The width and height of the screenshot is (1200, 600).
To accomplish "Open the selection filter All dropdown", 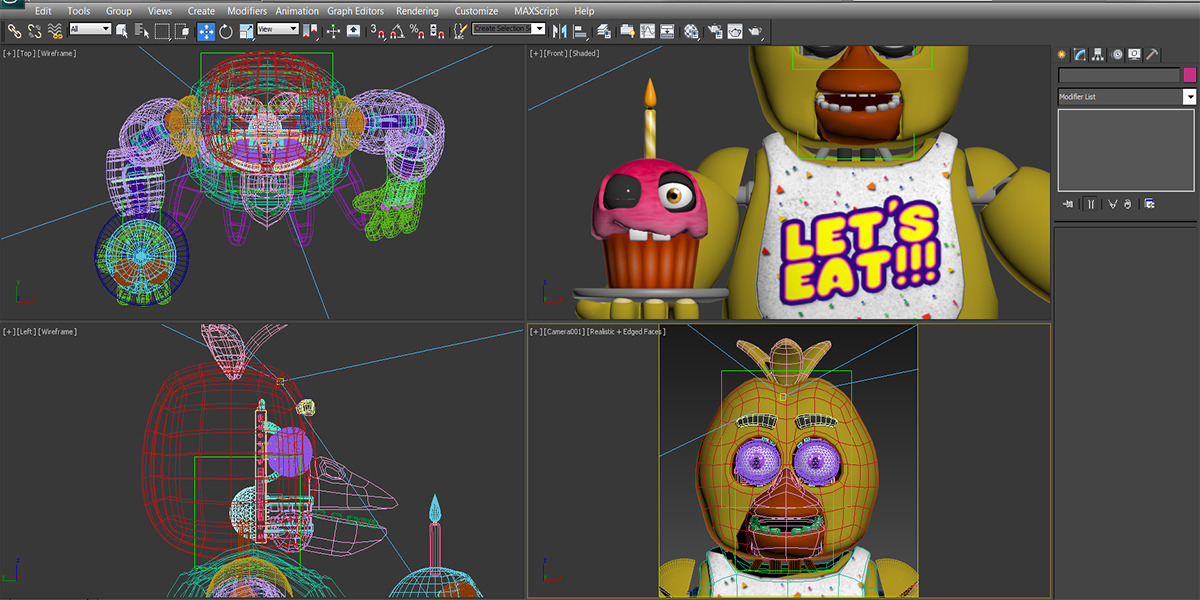I will point(90,29).
